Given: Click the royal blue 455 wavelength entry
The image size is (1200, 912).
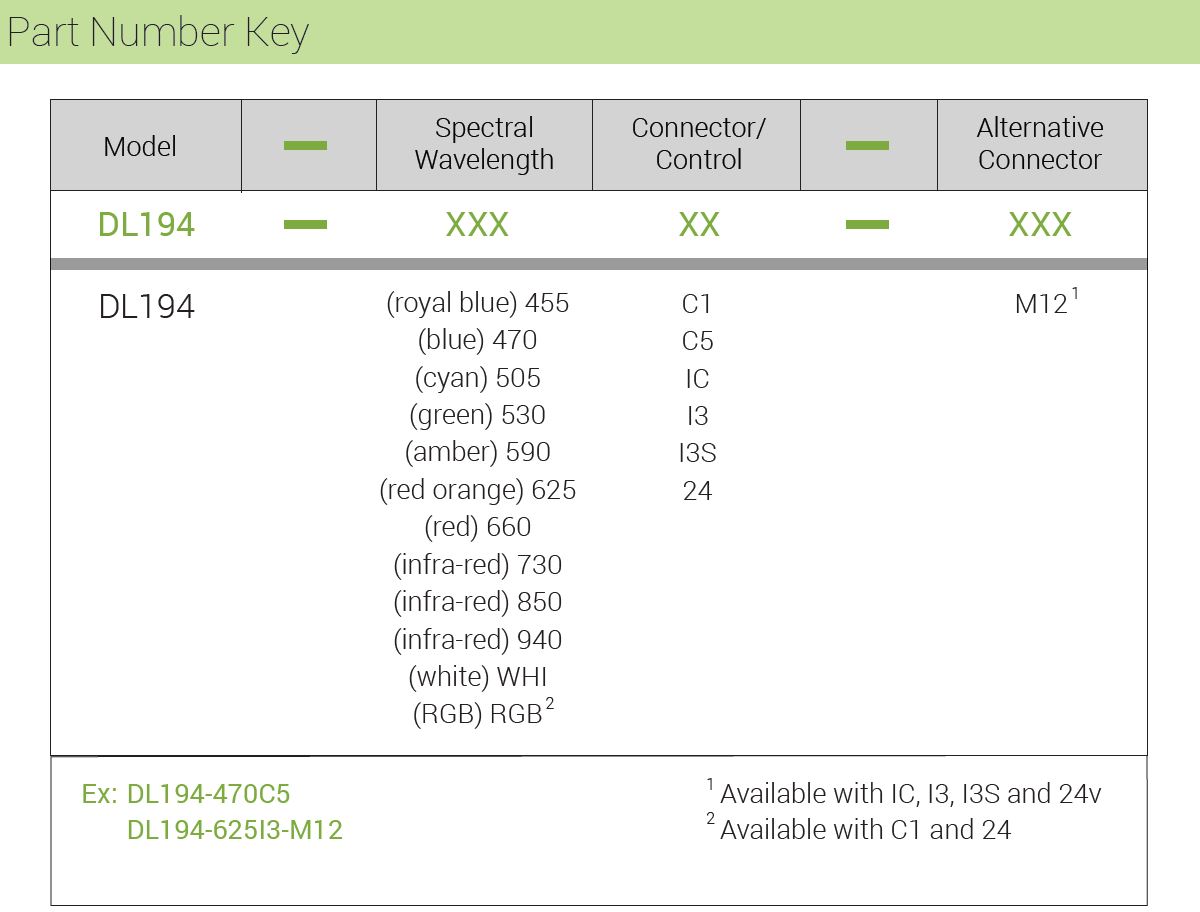Looking at the screenshot, I should pos(477,303).
